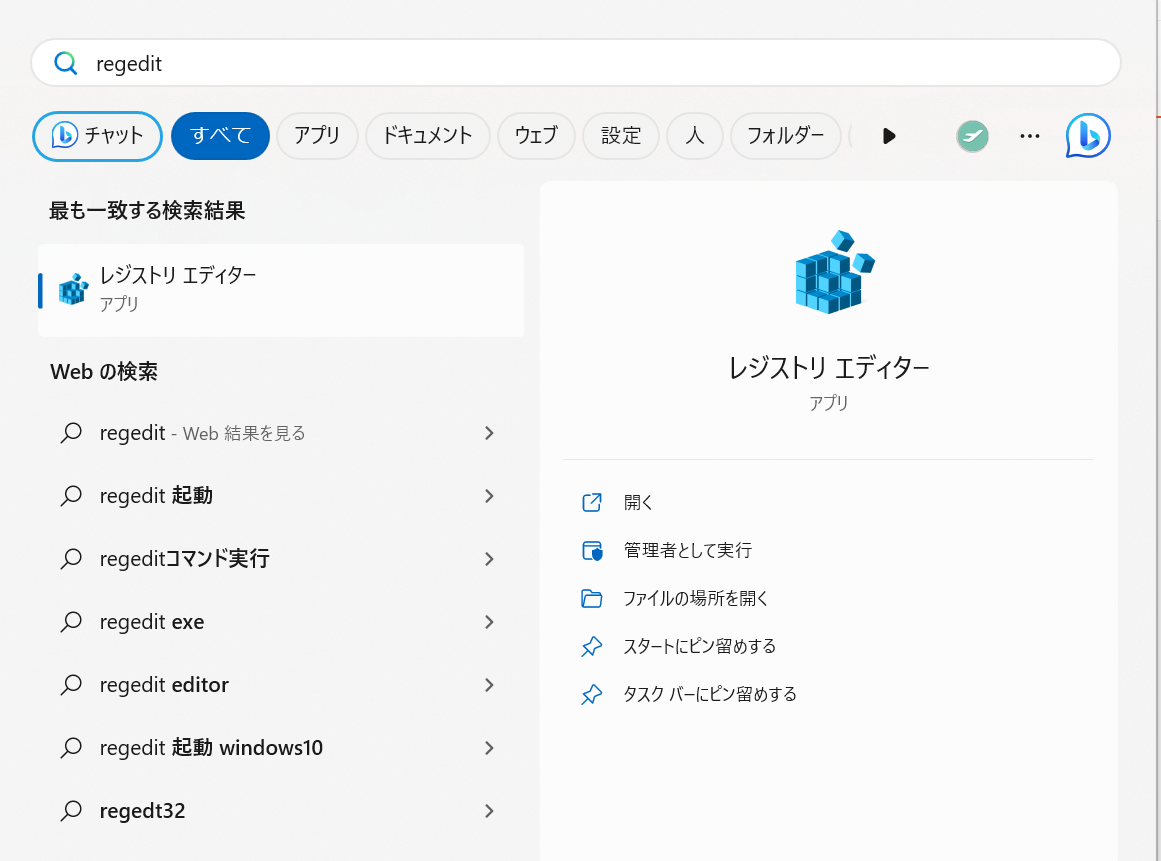Expand the 'regedit 起動' chevron arrow
Screen dimensions: 1161x861
click(x=489, y=496)
